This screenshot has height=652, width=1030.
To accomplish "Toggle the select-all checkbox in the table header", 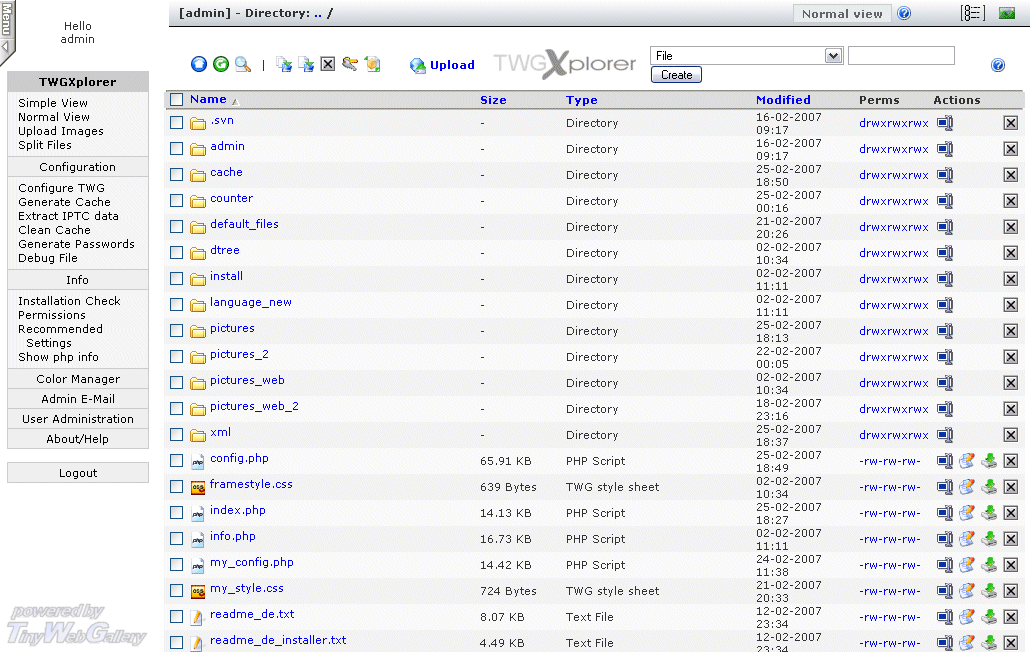I will coord(177,100).
